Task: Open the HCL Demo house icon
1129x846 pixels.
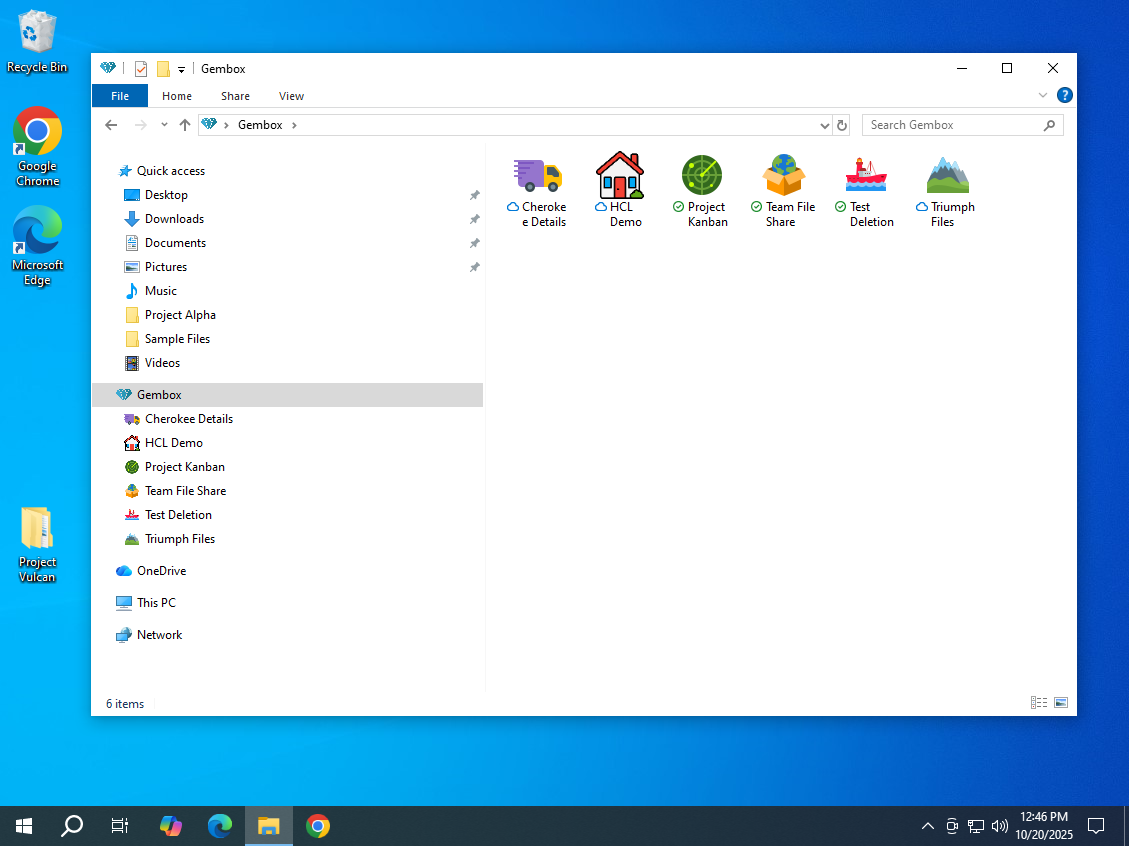Action: (620, 176)
